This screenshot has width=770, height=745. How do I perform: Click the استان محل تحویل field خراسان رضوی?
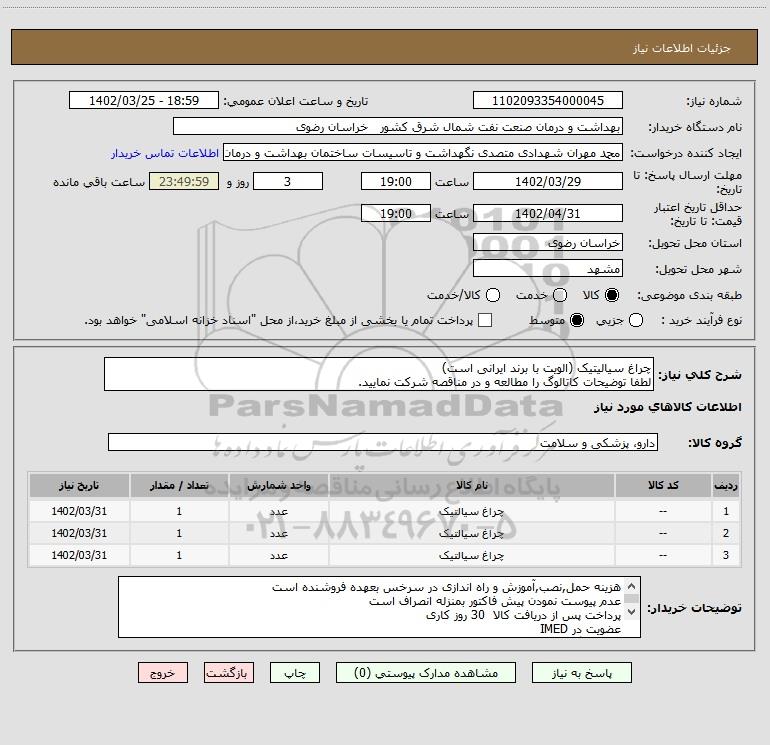pos(548,242)
